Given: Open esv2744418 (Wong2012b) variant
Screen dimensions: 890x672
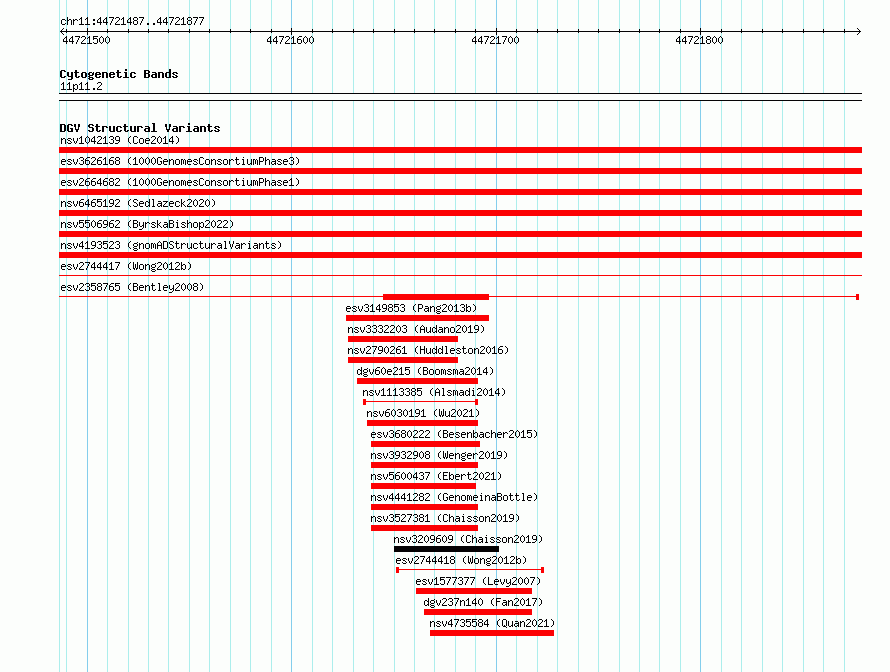Looking at the screenshot, I should pos(461,560).
